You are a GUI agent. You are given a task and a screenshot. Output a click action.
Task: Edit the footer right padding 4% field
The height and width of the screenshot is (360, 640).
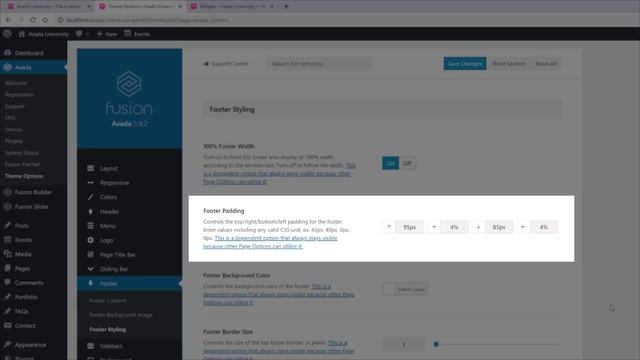454,227
